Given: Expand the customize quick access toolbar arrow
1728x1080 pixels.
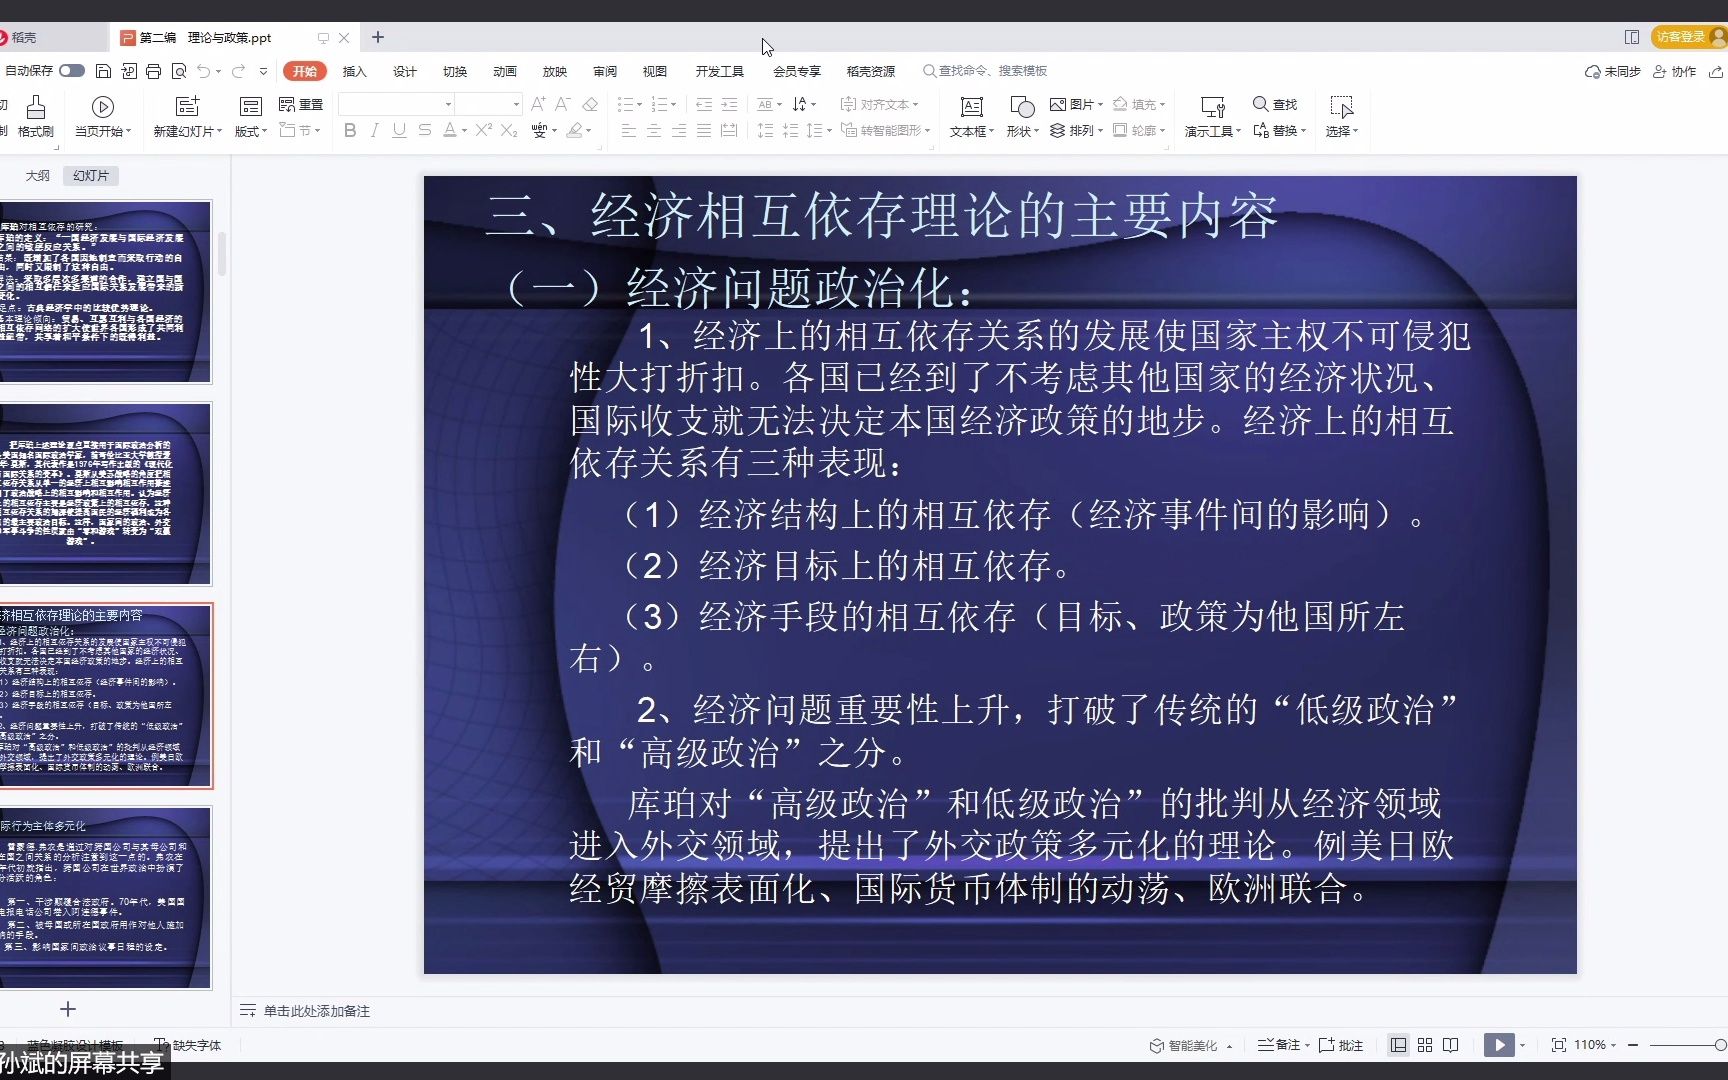Looking at the screenshot, I should (263, 71).
